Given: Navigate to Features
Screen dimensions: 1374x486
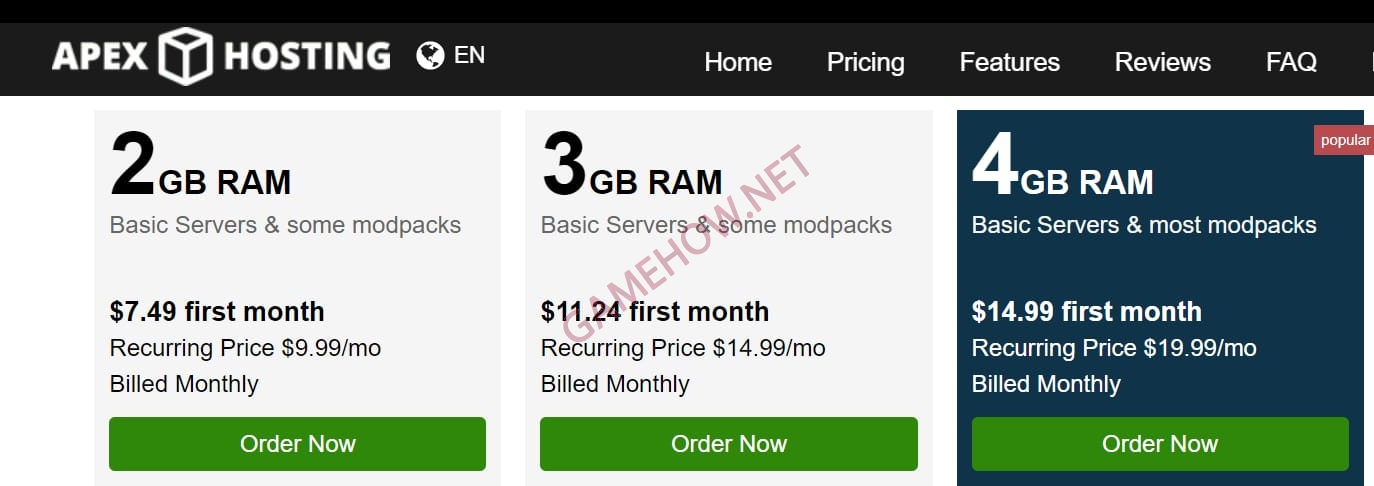Looking at the screenshot, I should 1010,62.
